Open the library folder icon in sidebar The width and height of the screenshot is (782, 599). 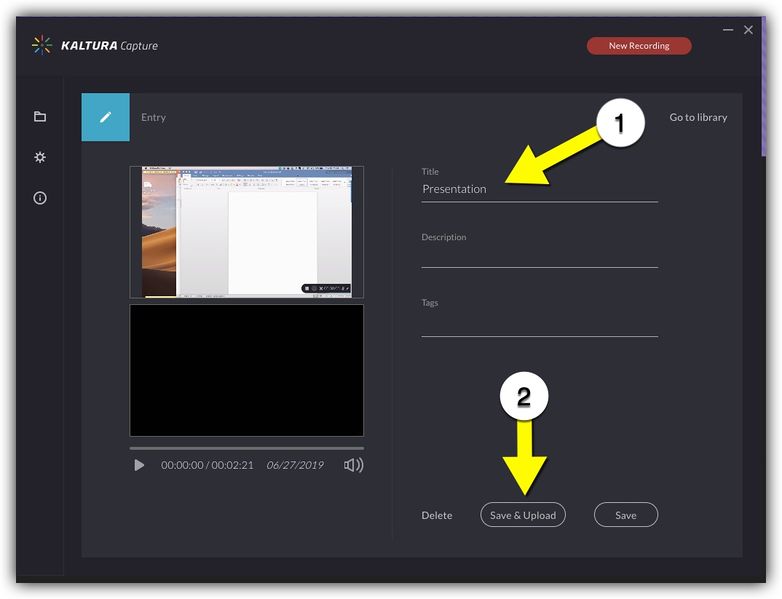click(40, 117)
